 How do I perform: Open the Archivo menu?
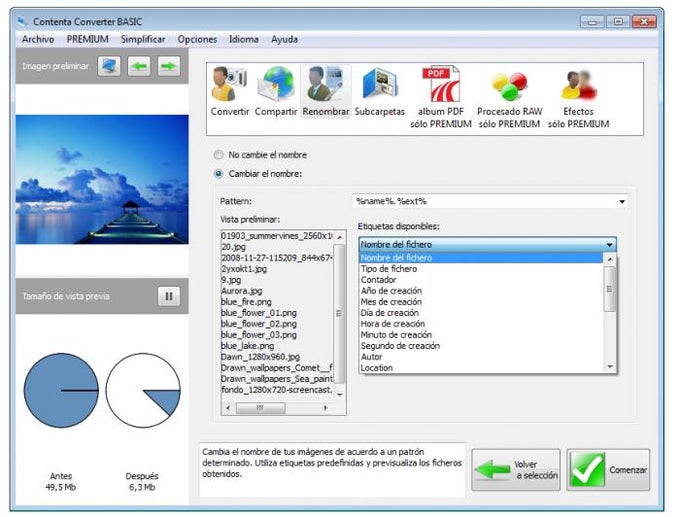point(38,39)
